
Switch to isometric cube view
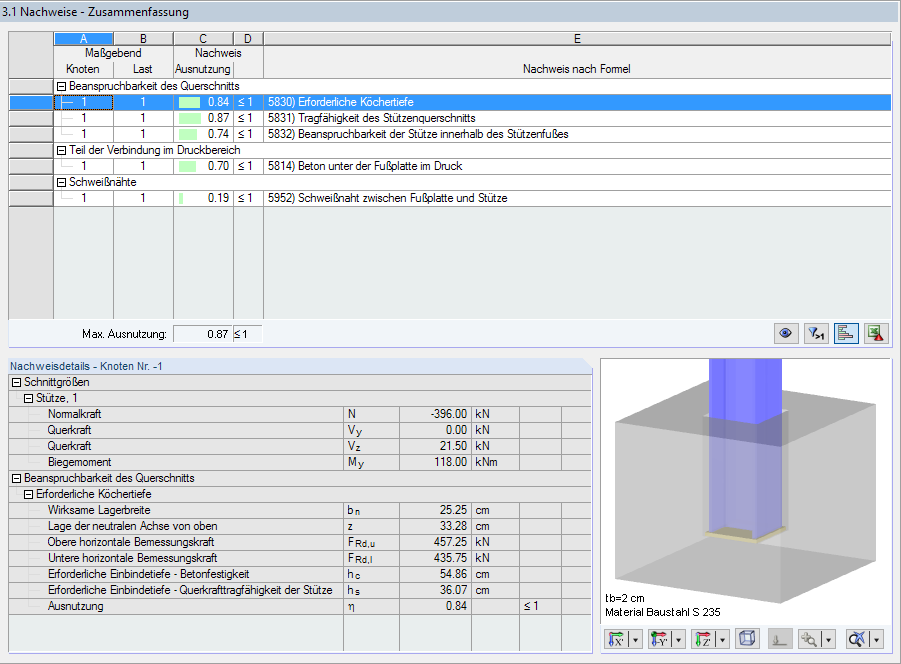click(748, 639)
